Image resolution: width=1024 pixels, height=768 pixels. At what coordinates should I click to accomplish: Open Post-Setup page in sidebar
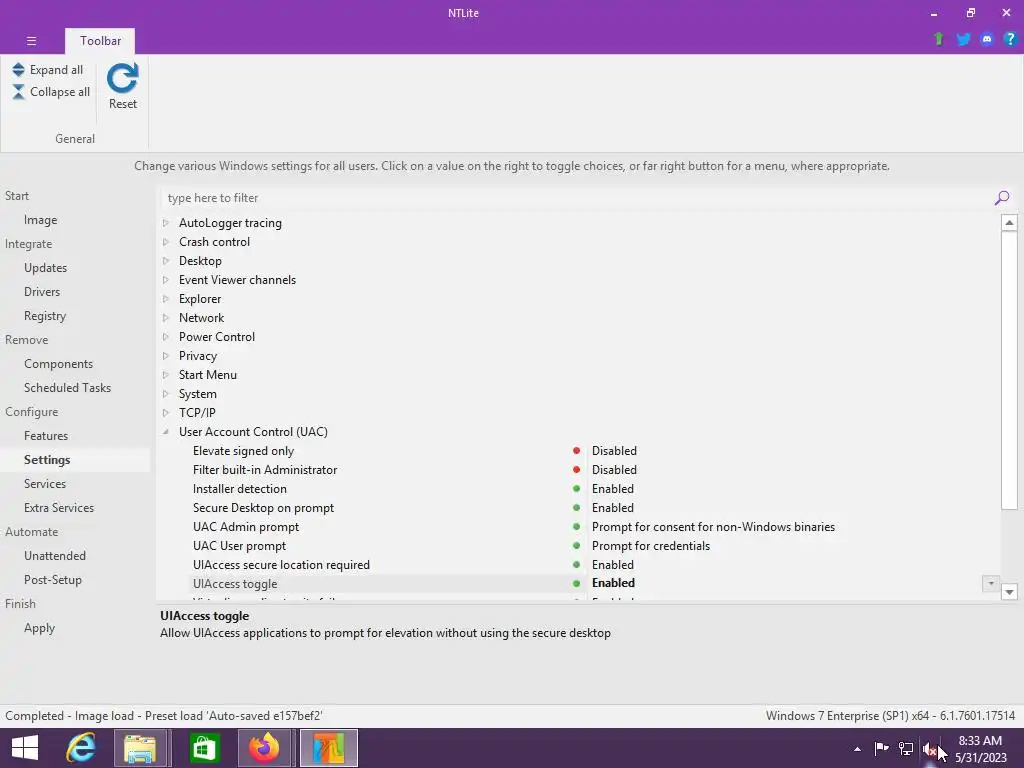[x=52, y=580]
